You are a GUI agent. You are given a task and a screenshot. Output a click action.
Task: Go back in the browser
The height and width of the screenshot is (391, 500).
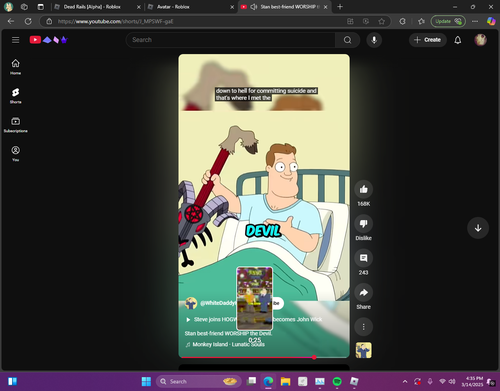coord(11,21)
